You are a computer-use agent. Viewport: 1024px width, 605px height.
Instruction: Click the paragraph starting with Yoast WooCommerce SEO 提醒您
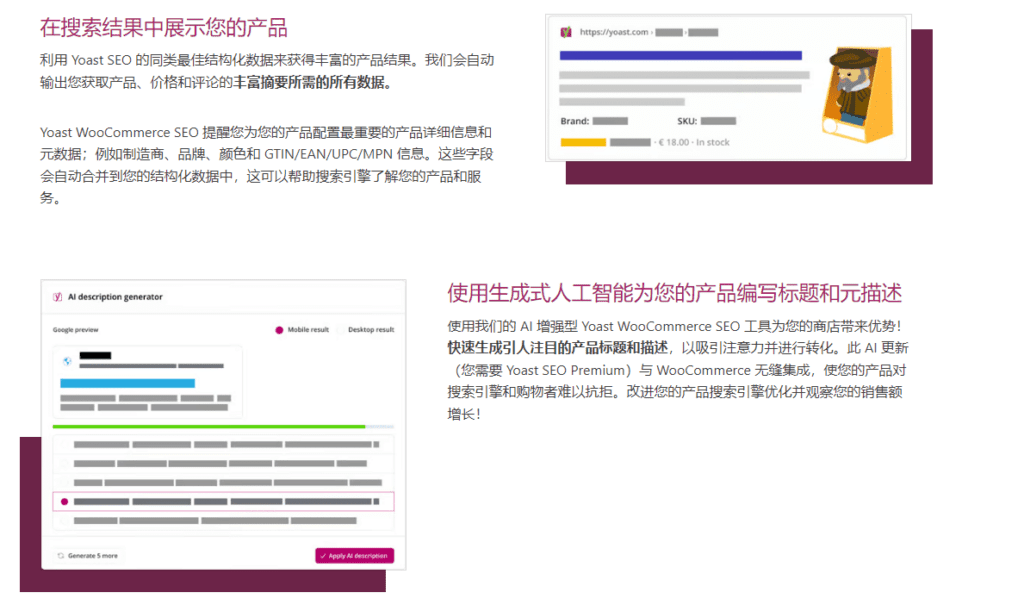[x=267, y=165]
